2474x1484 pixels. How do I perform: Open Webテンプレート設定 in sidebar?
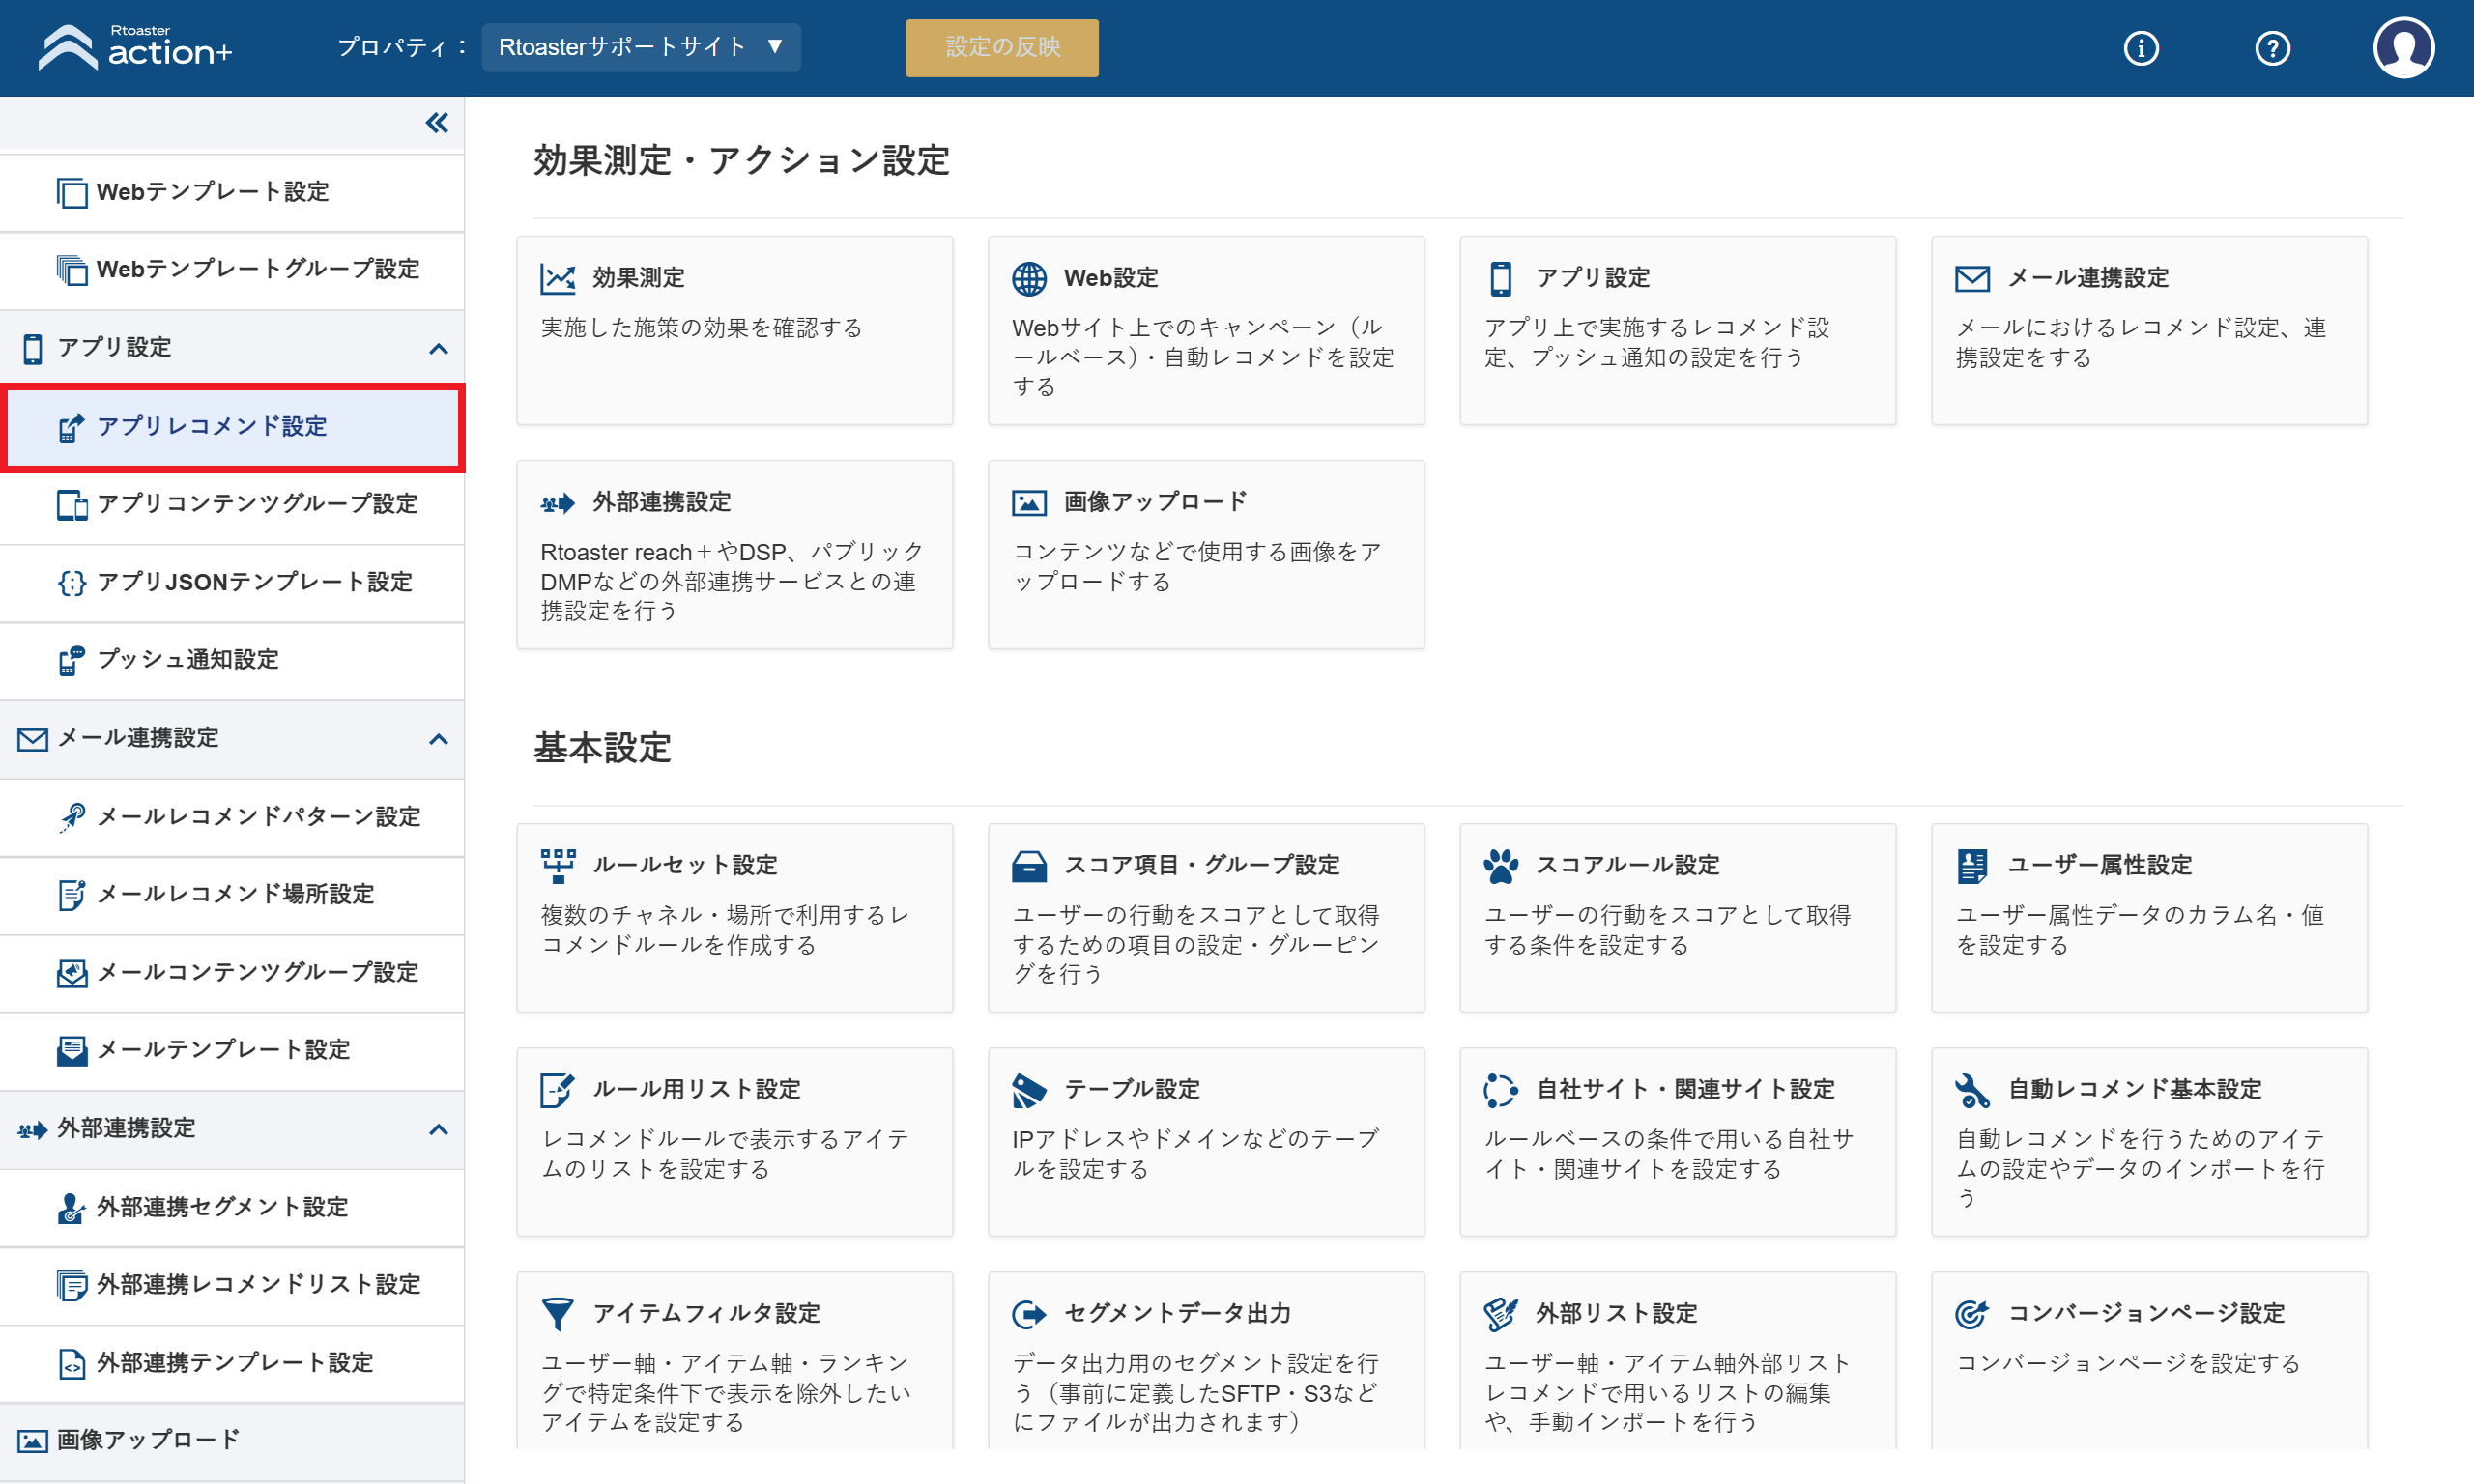pyautogui.click(x=232, y=192)
